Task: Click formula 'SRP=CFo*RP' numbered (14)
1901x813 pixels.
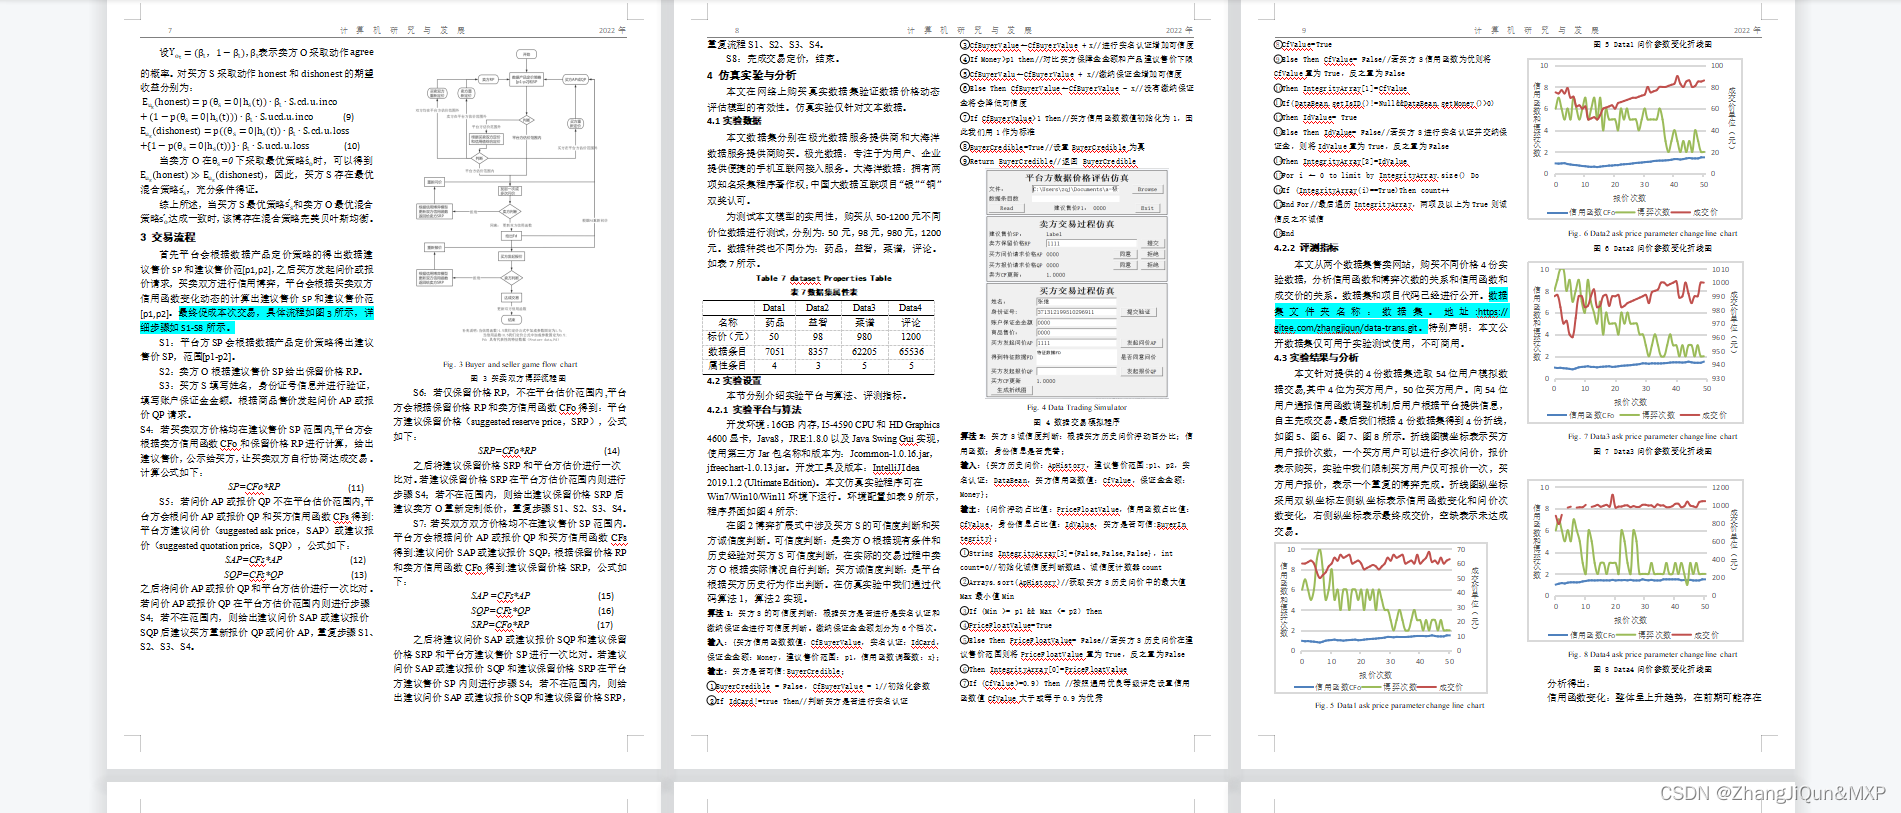Action: [x=507, y=450]
